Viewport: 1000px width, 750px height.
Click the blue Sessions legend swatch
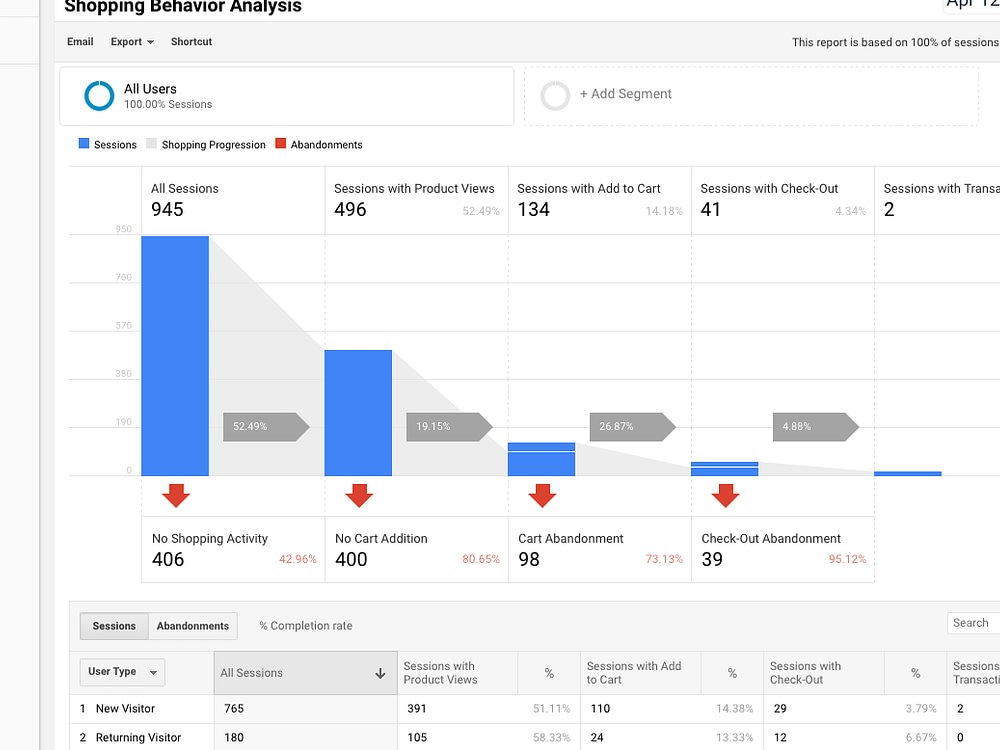click(84, 143)
